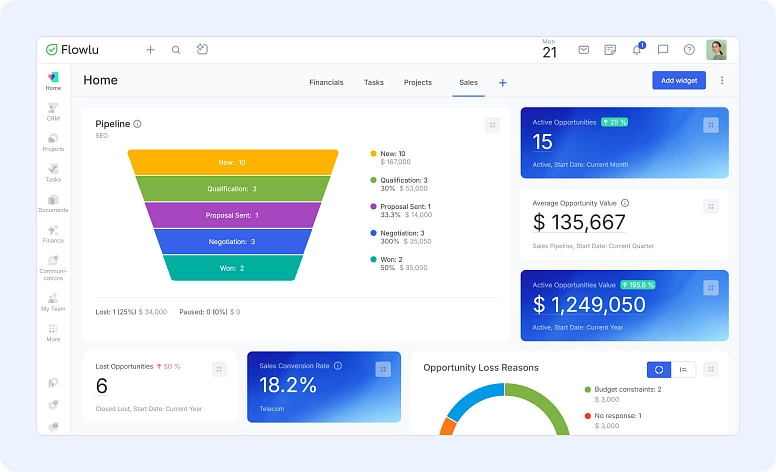This screenshot has width=776, height=472.
Task: Switch Loss Reasons to donut chart view
Action: click(x=659, y=370)
